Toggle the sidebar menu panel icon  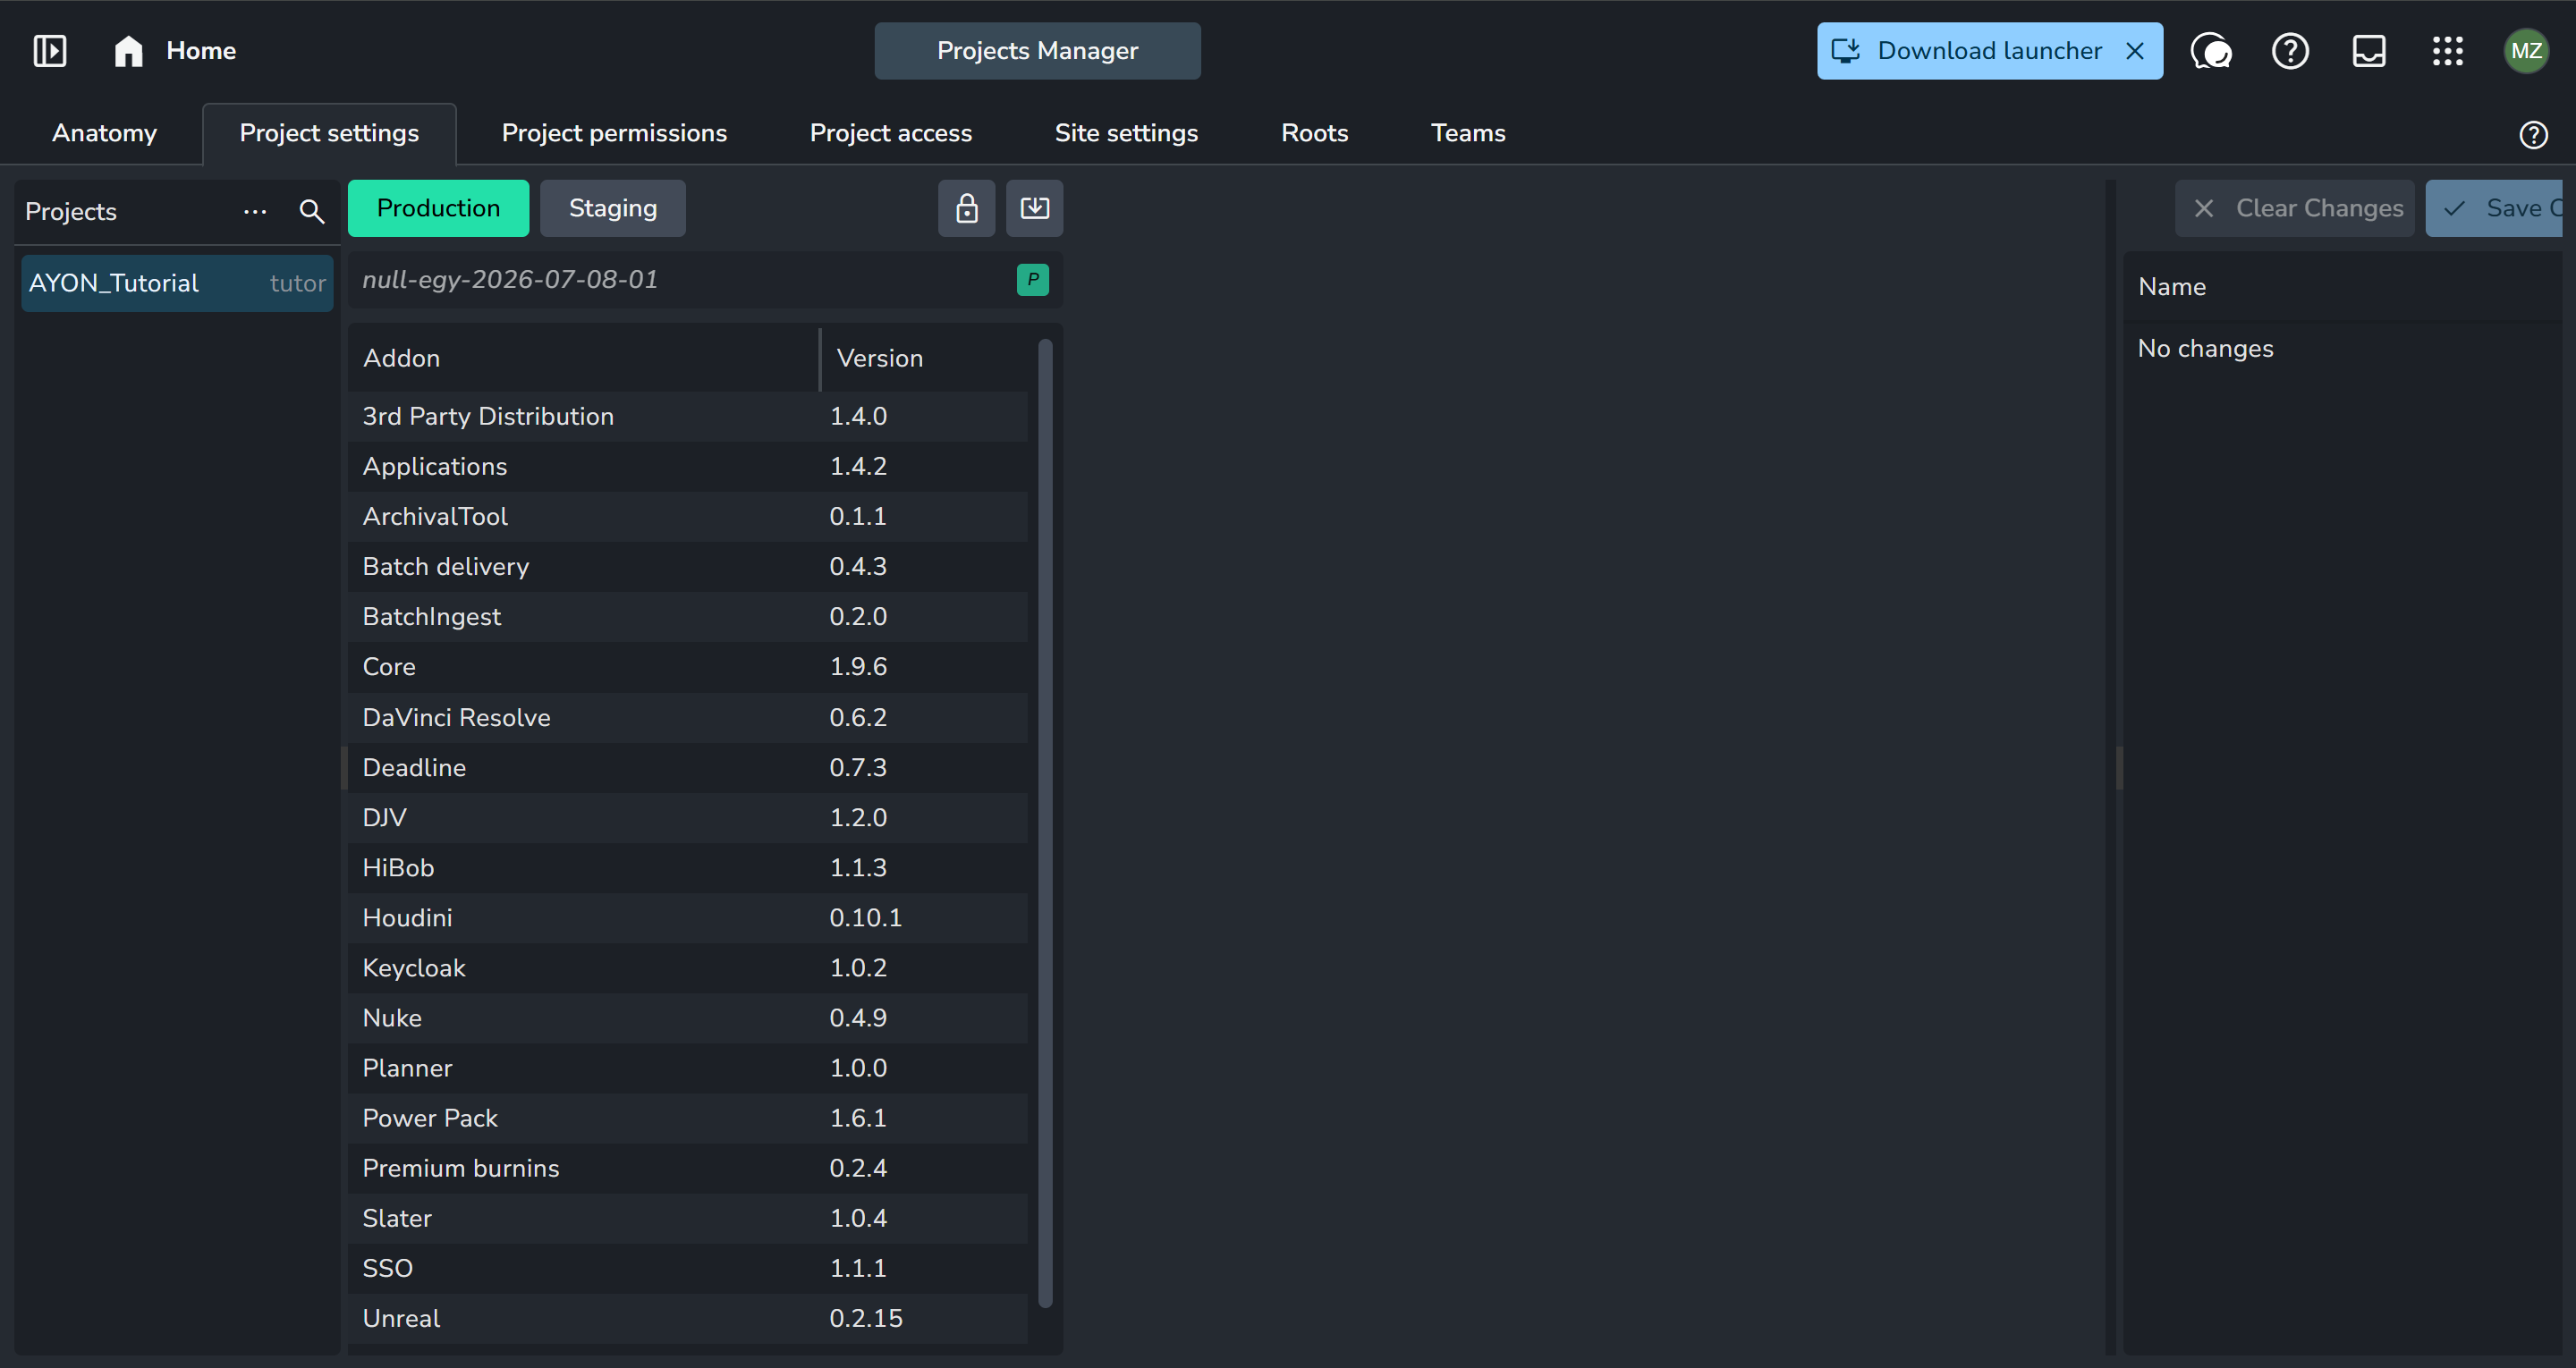(x=50, y=51)
